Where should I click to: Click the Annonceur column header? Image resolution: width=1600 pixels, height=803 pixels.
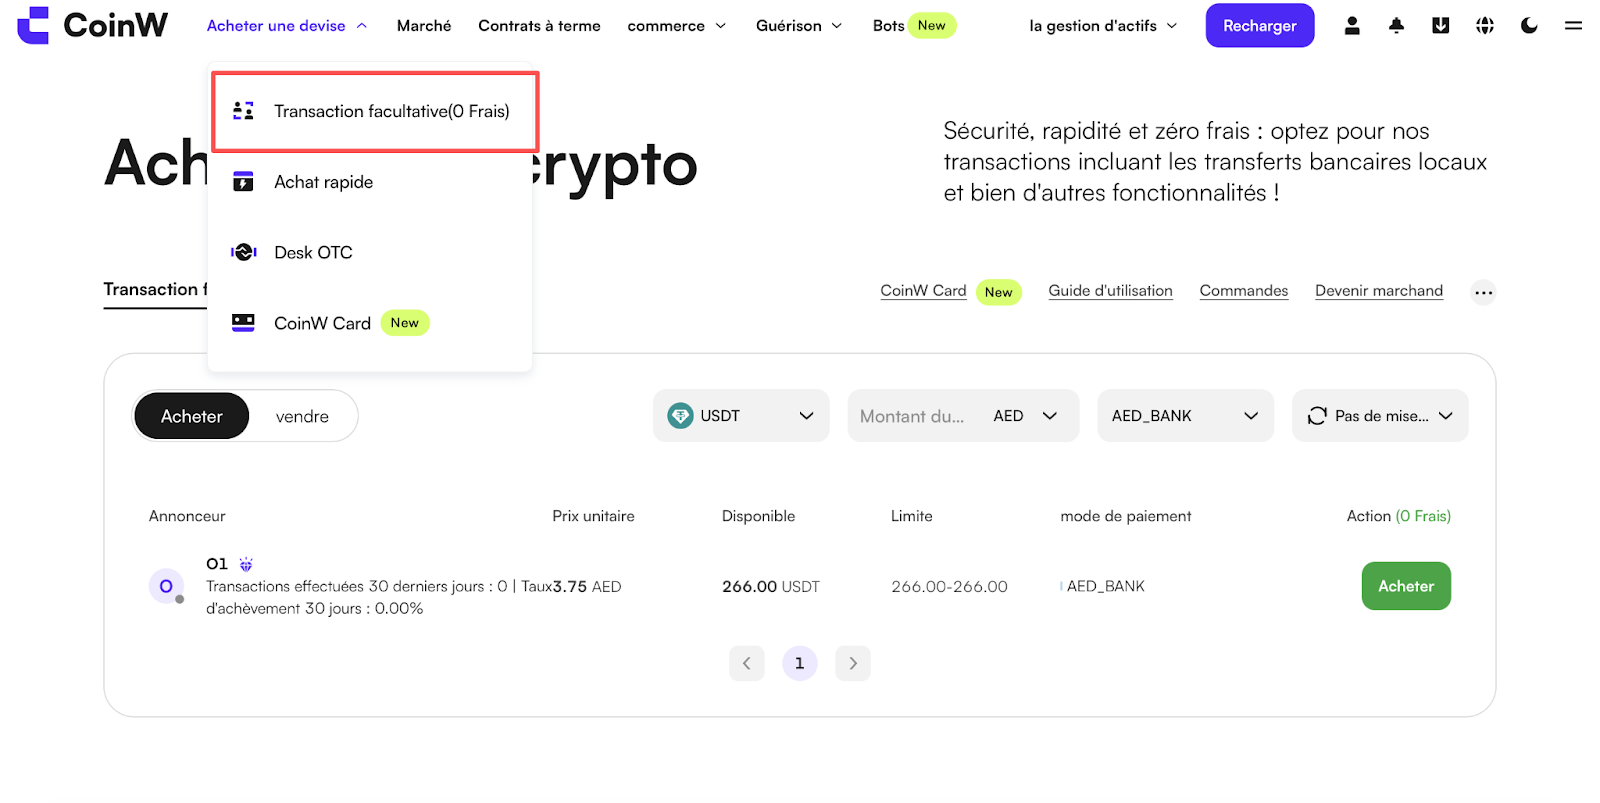[187, 516]
